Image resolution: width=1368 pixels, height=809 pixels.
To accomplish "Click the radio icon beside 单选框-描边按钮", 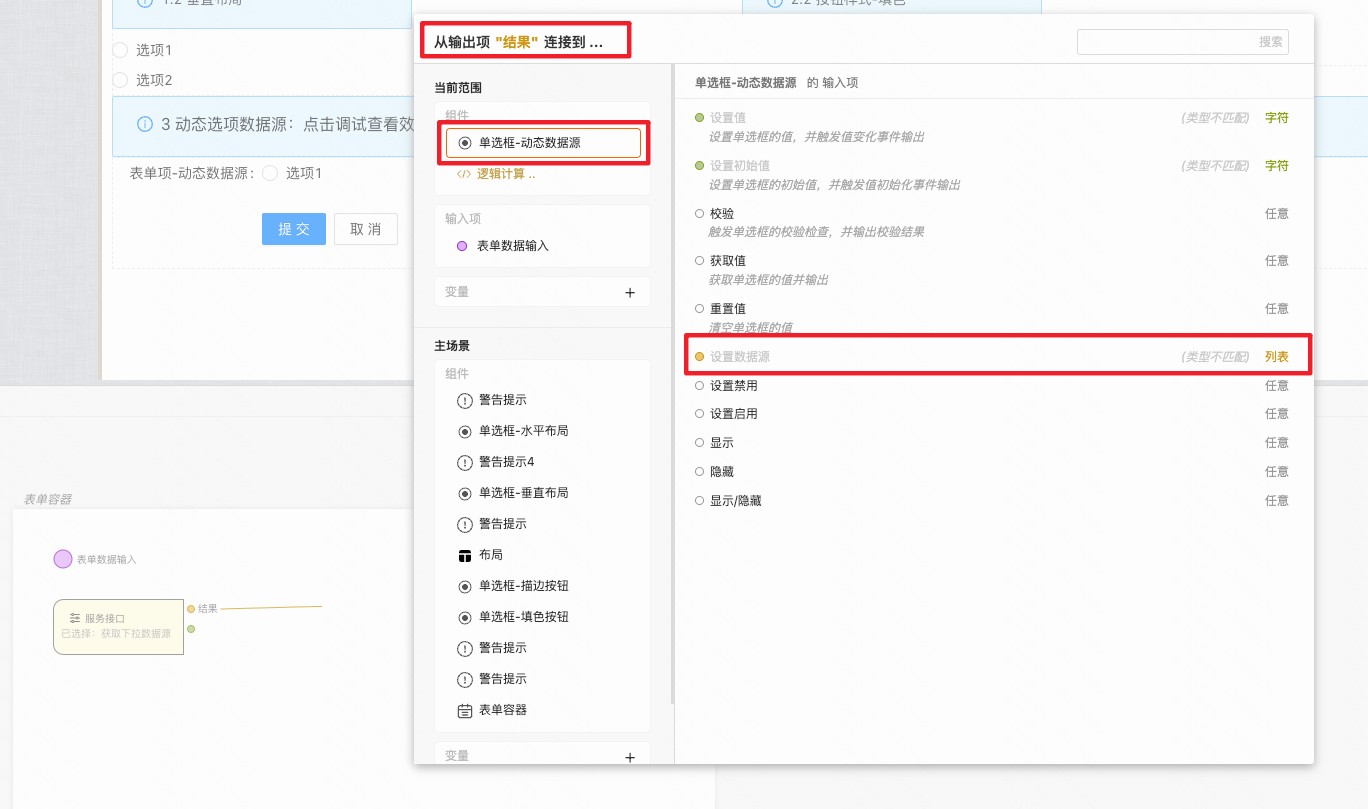I will click(x=465, y=587).
